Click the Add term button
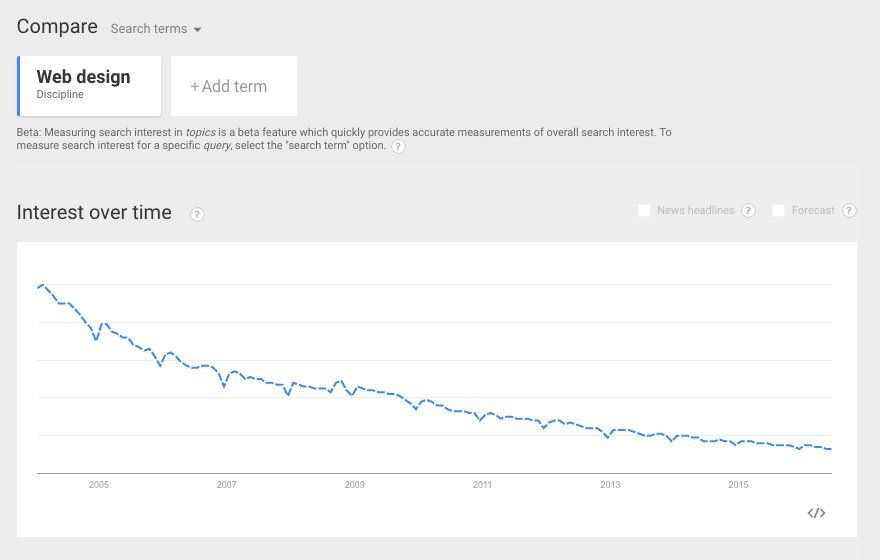Image resolution: width=880 pixels, height=560 pixels. click(x=234, y=86)
